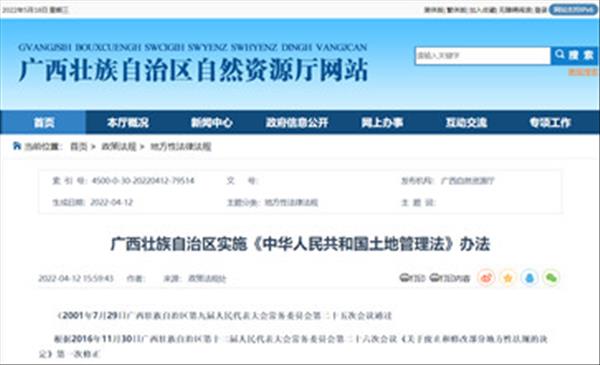600x365 pixels.
Task: Click the site title 广西壮族自治区自然资源厅网站
Action: (193, 70)
